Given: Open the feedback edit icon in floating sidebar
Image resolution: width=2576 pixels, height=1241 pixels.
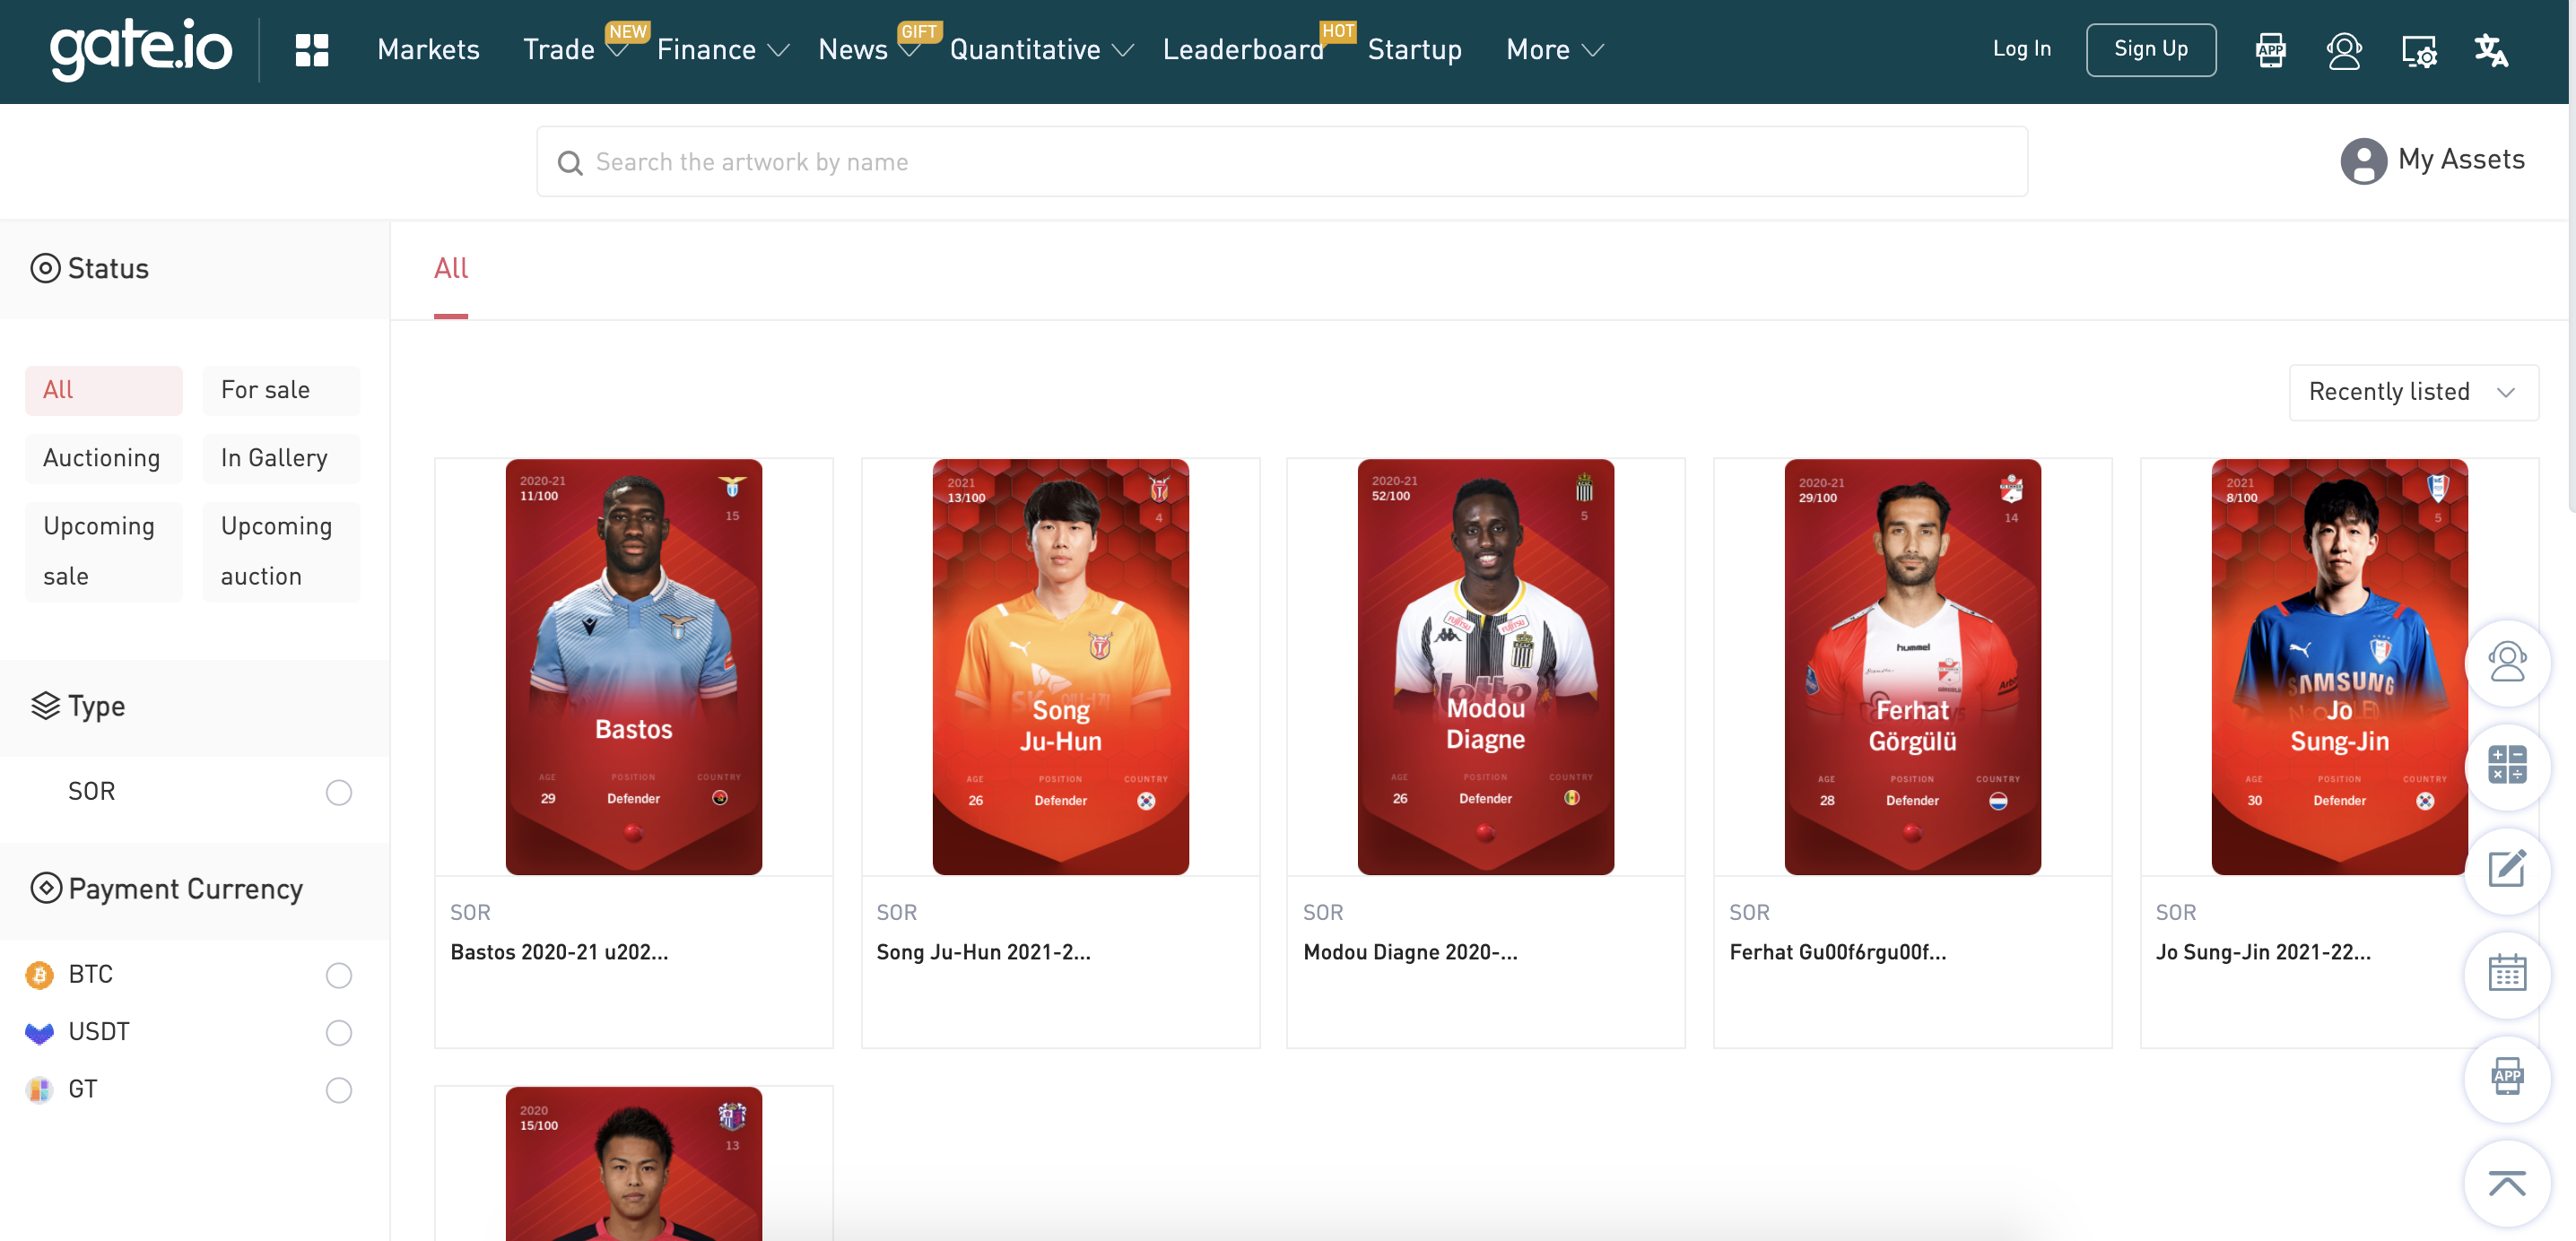Looking at the screenshot, I should [x=2507, y=869].
